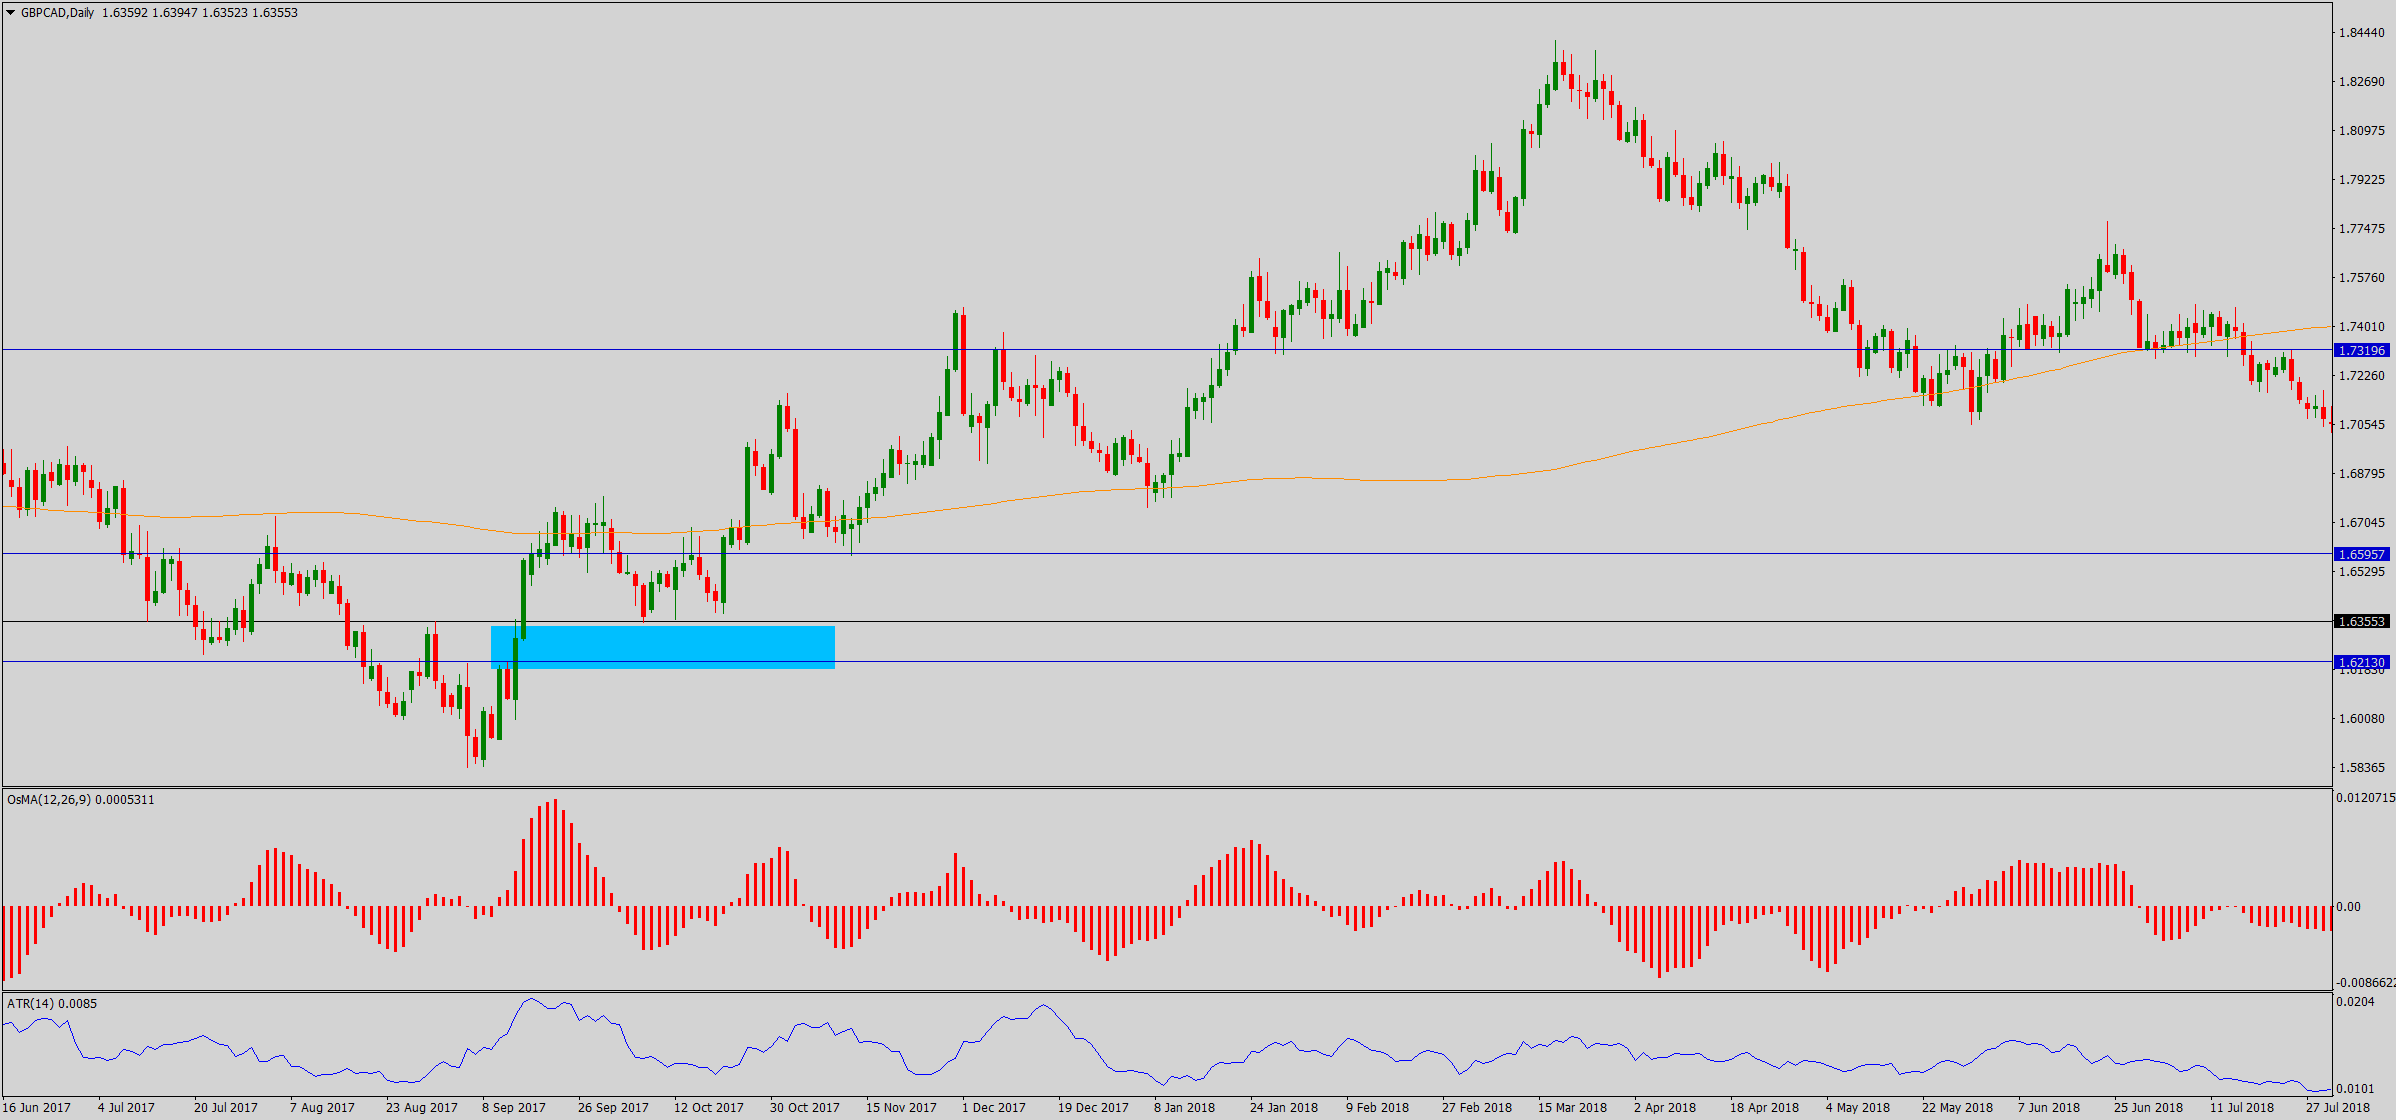Click the 1 Dec 2017 date label
The image size is (2396, 1120).
pos(994,1108)
